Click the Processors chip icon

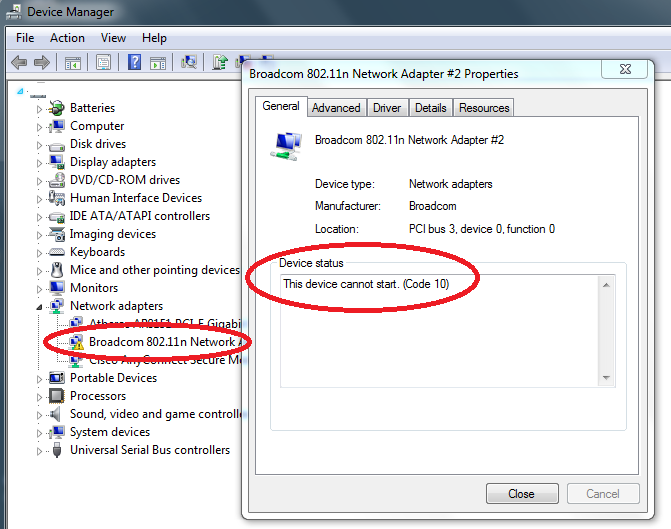56,395
